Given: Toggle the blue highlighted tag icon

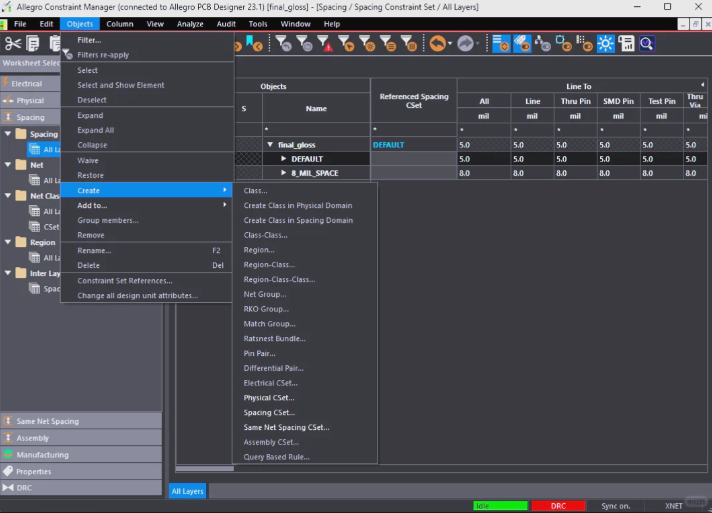Looking at the screenshot, I should coord(522,44).
